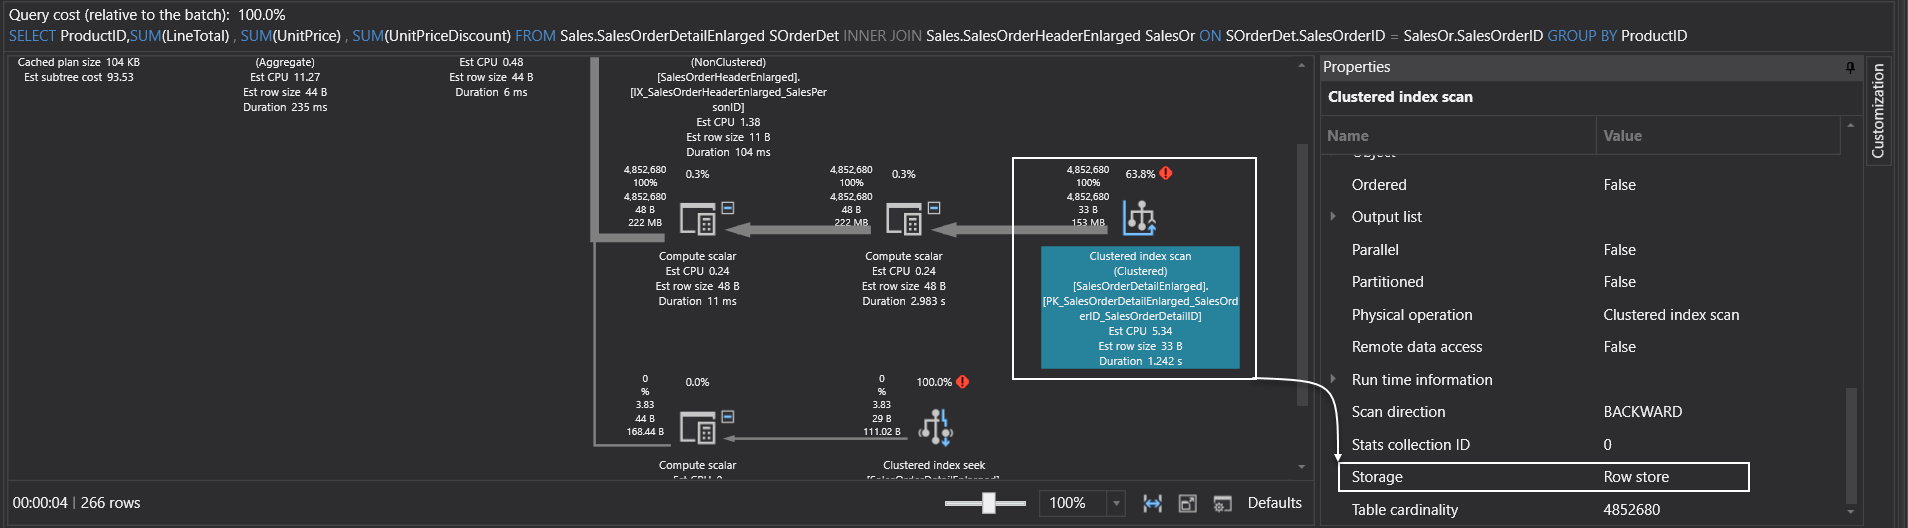Sort properties by Name column header
This screenshot has height=528, width=1908.
(1458, 136)
